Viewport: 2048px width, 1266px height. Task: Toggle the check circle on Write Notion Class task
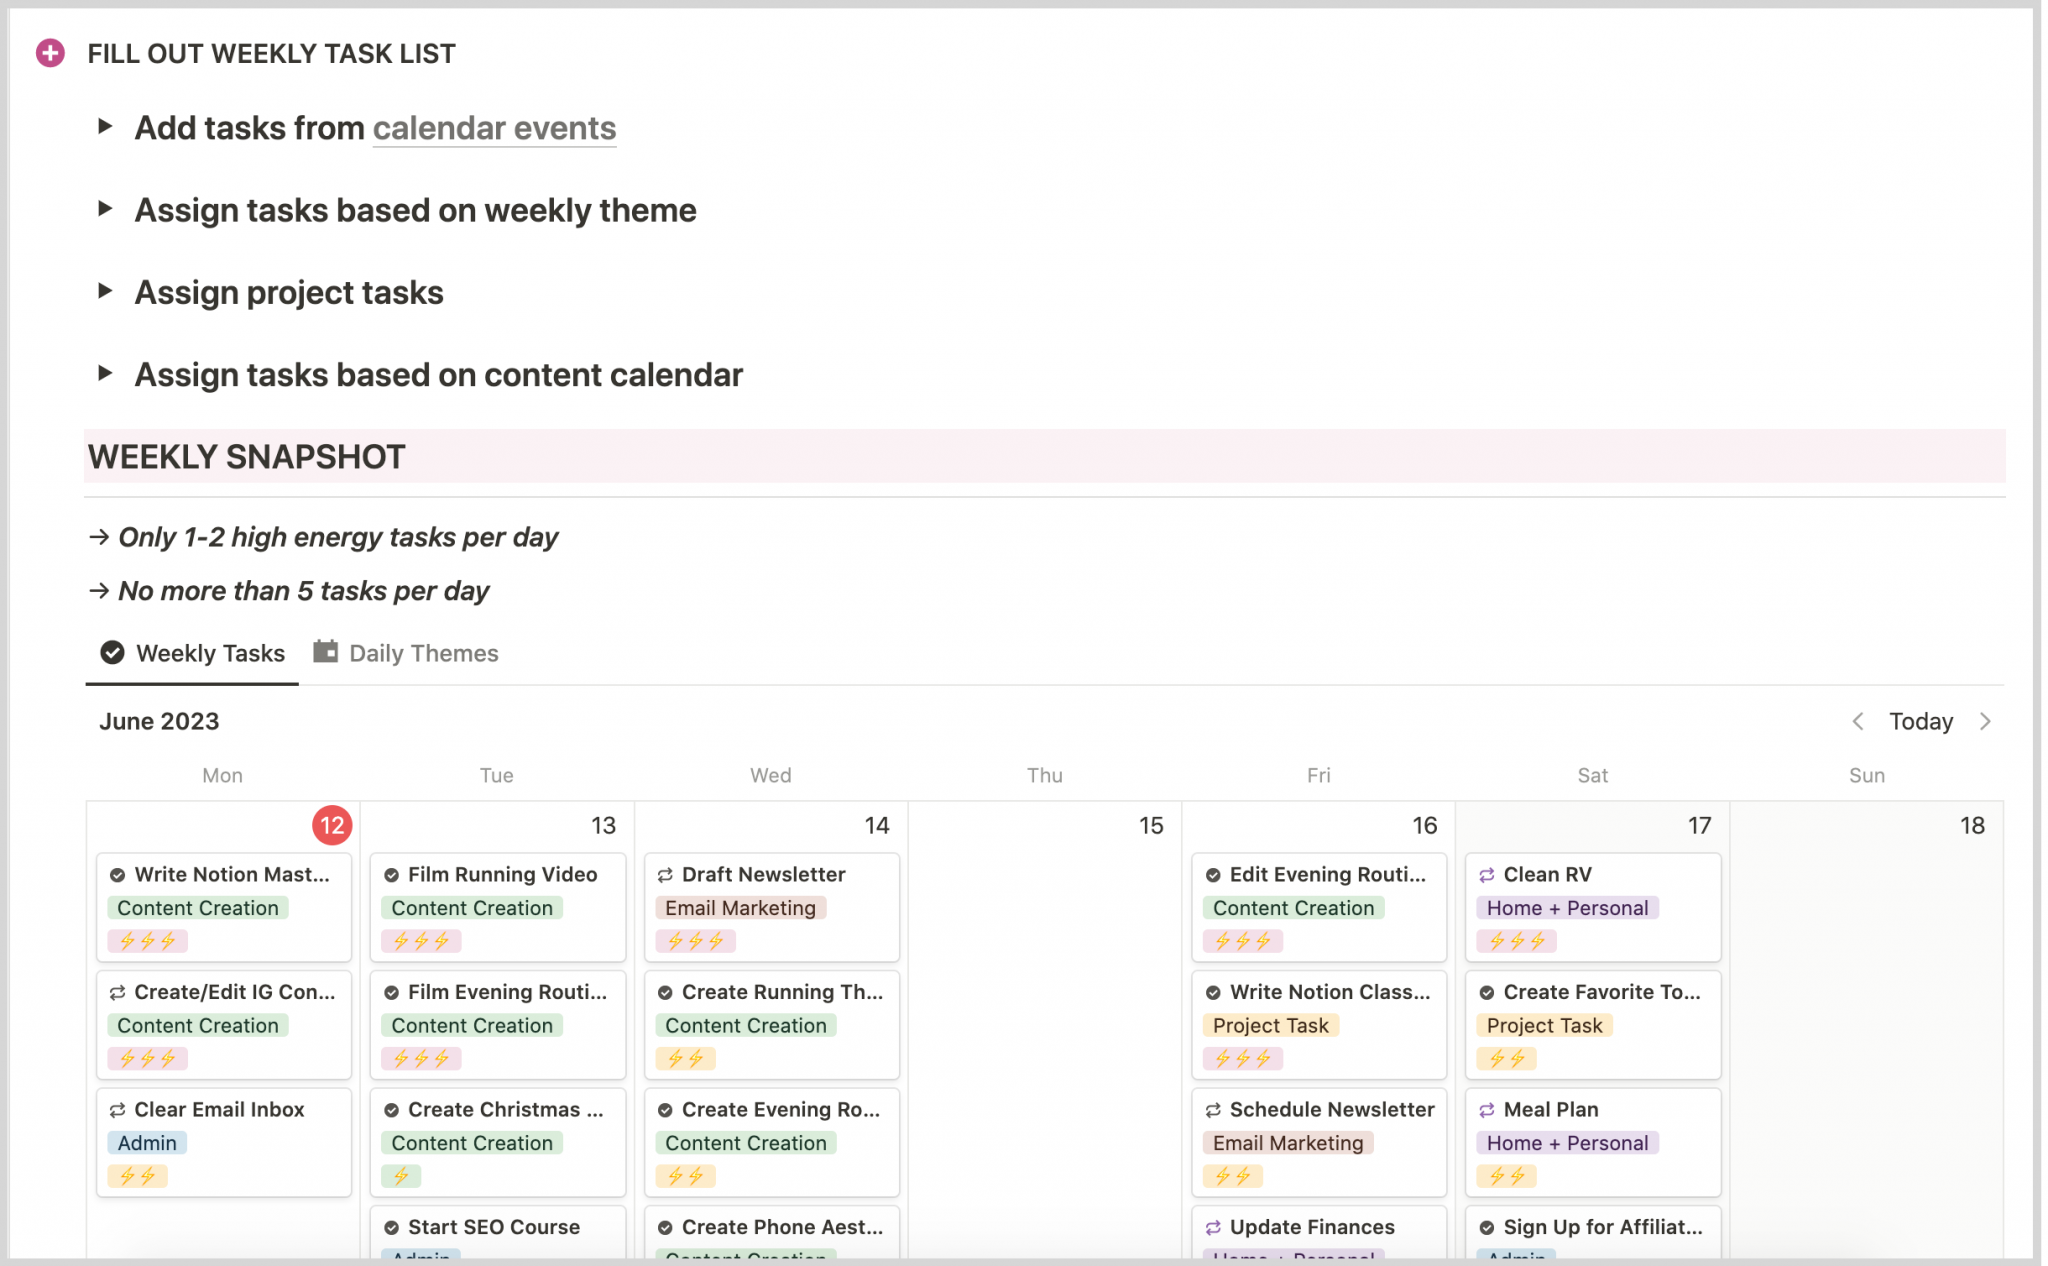pos(1213,992)
